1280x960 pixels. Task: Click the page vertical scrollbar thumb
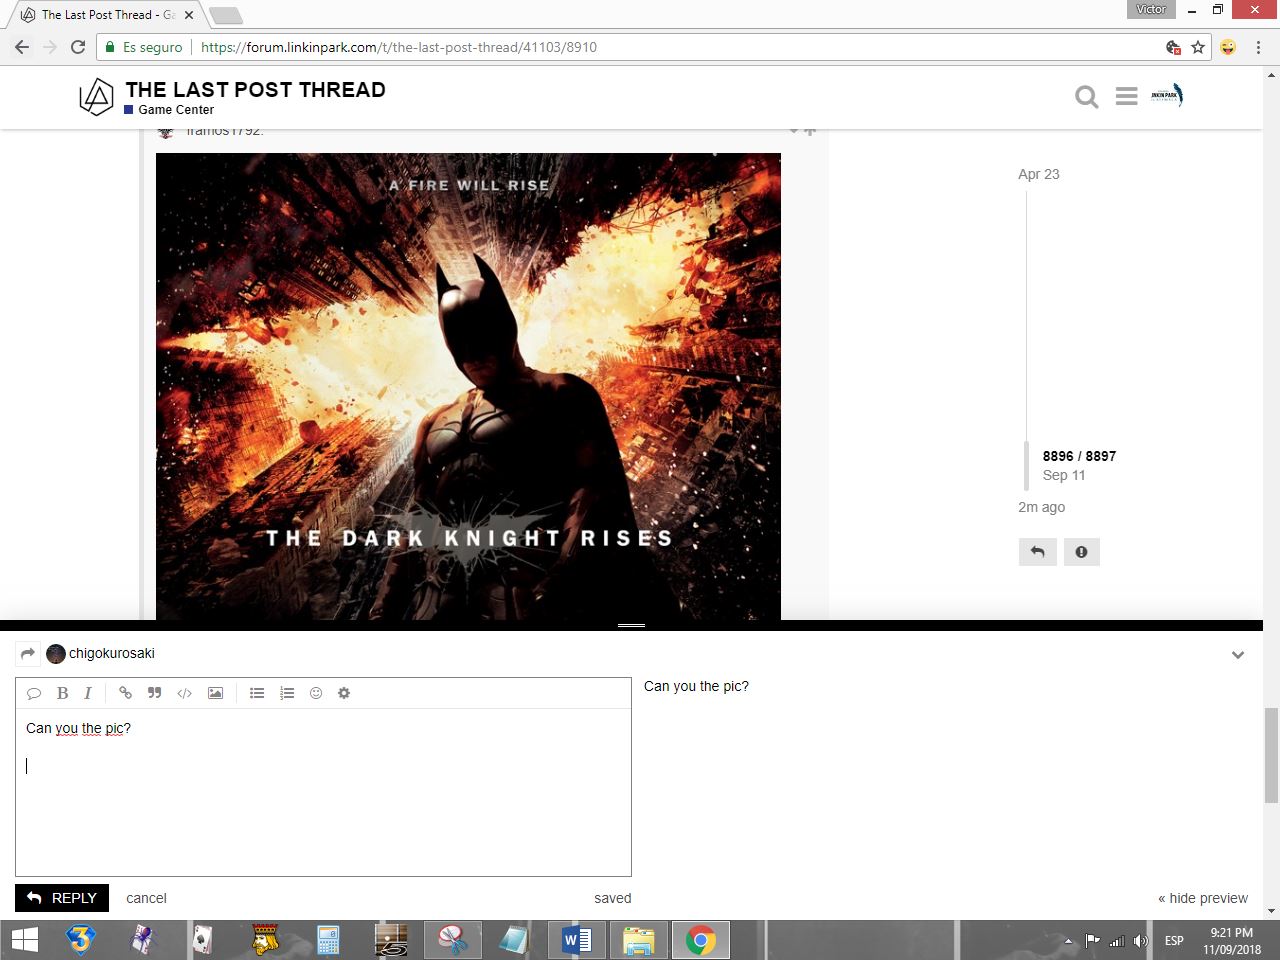point(1271,755)
